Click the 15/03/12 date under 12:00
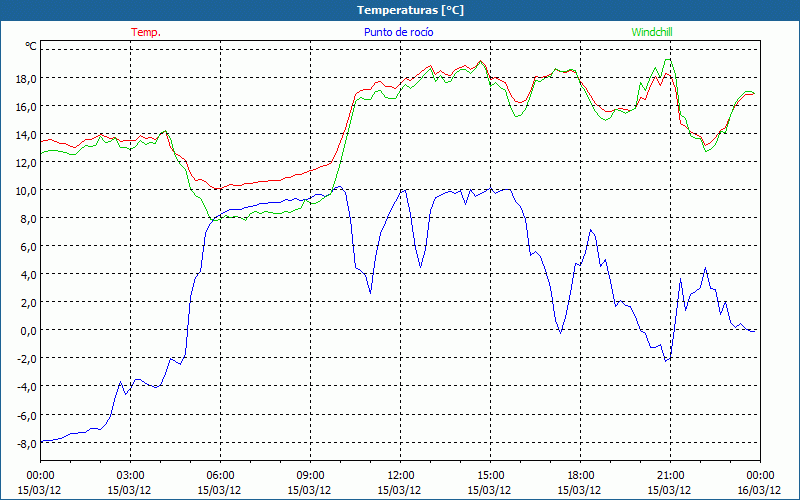This screenshot has width=800, height=500. pyautogui.click(x=399, y=490)
